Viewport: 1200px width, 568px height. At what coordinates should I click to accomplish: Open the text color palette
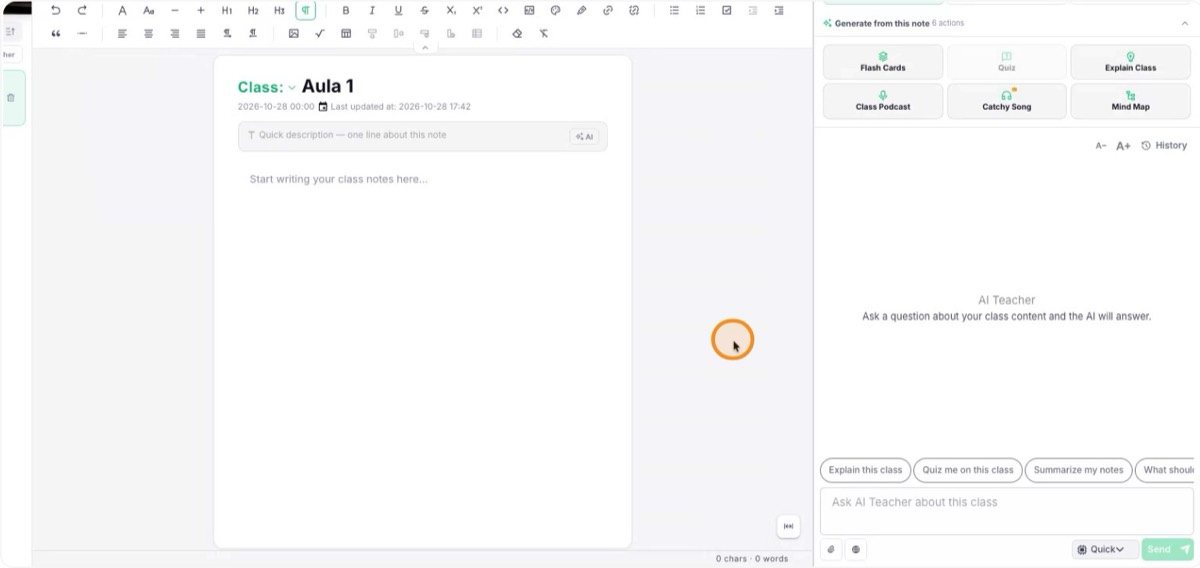555,10
